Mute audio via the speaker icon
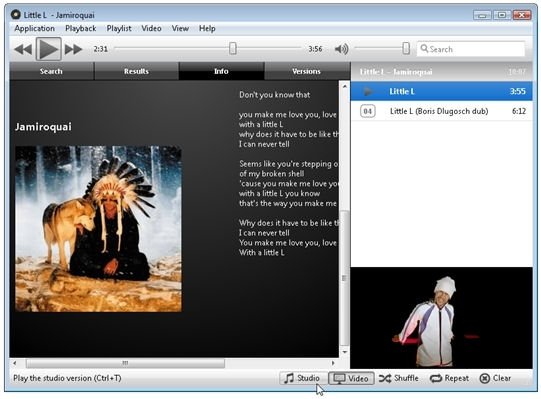 [x=342, y=49]
